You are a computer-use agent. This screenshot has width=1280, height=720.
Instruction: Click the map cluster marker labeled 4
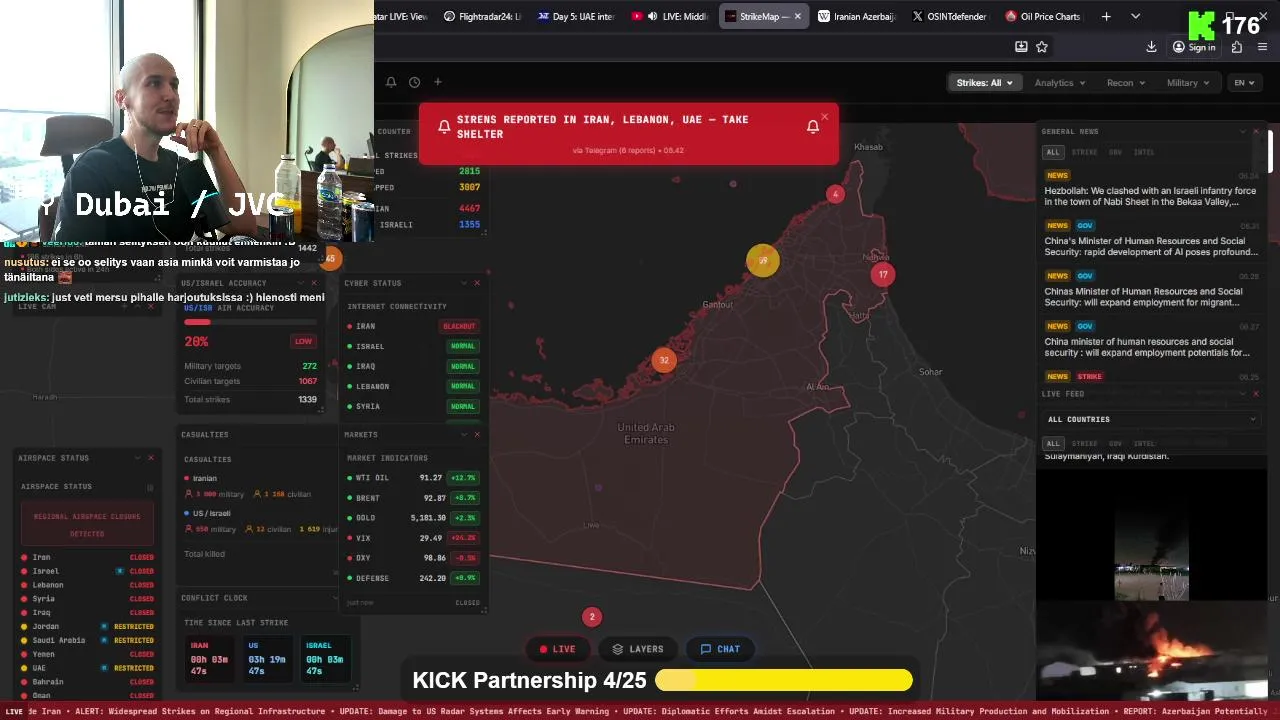(835, 194)
